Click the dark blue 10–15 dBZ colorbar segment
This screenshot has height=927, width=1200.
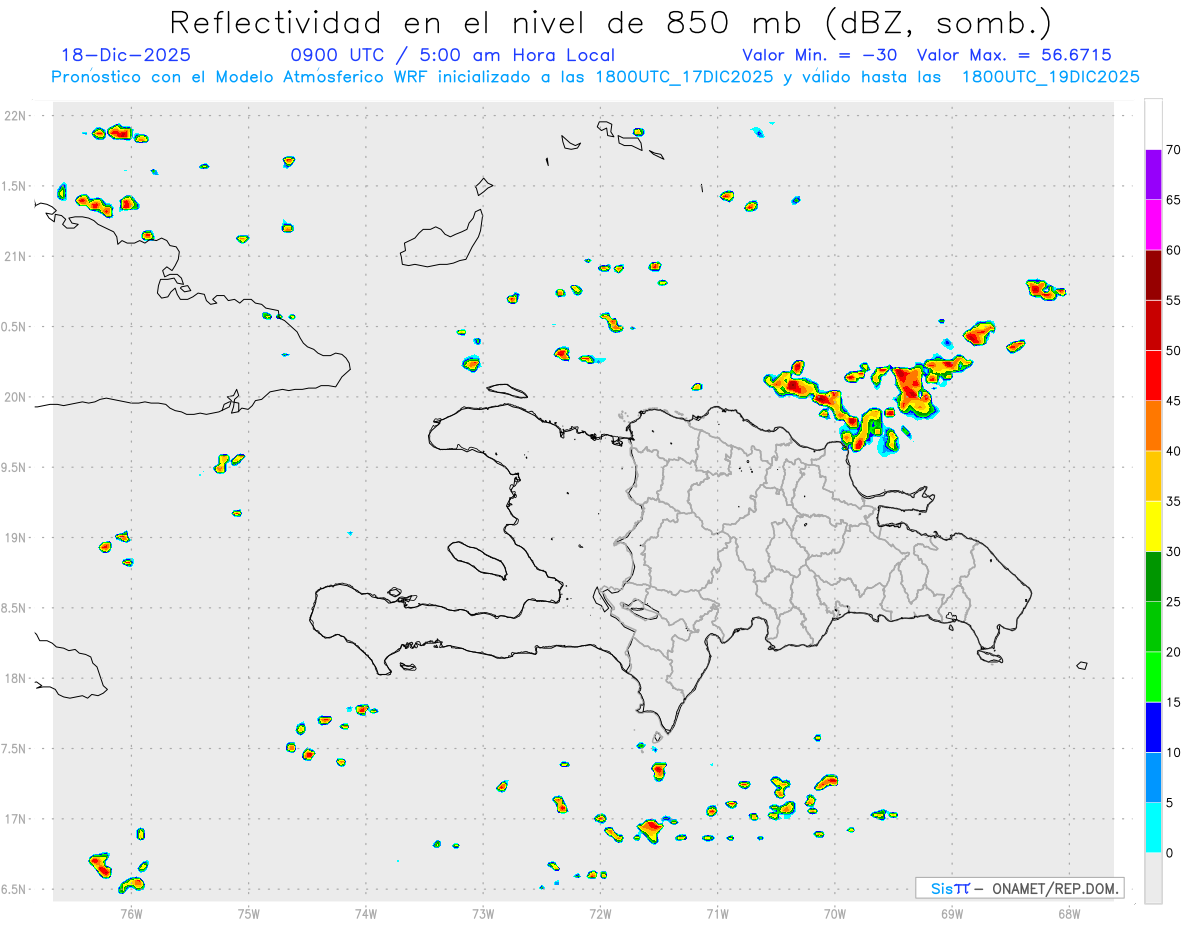(x=1153, y=727)
